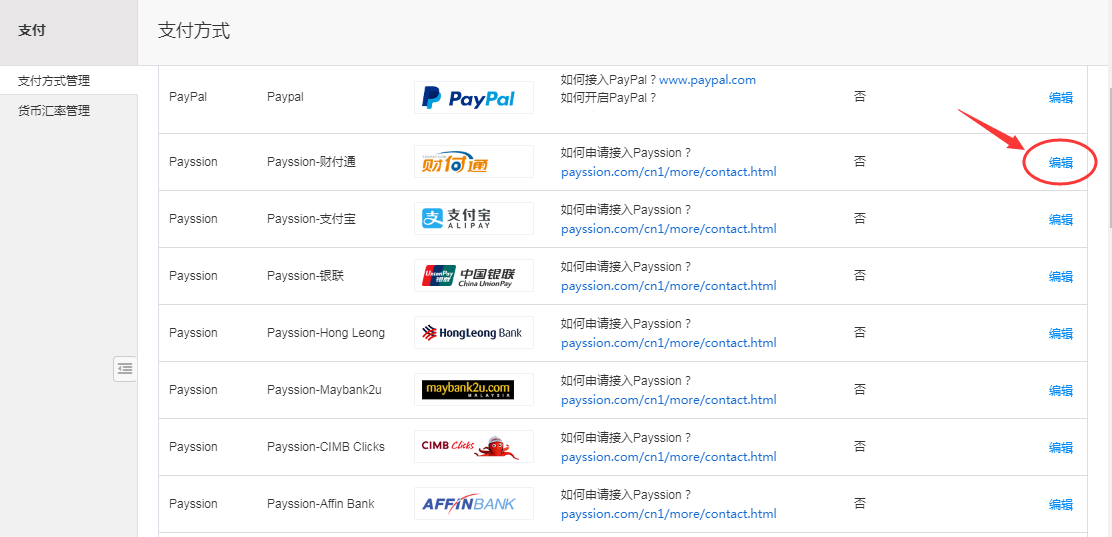This screenshot has height=537, width=1112.
Task: Click the vertical scrollbar on the right
Action: point(1107,150)
